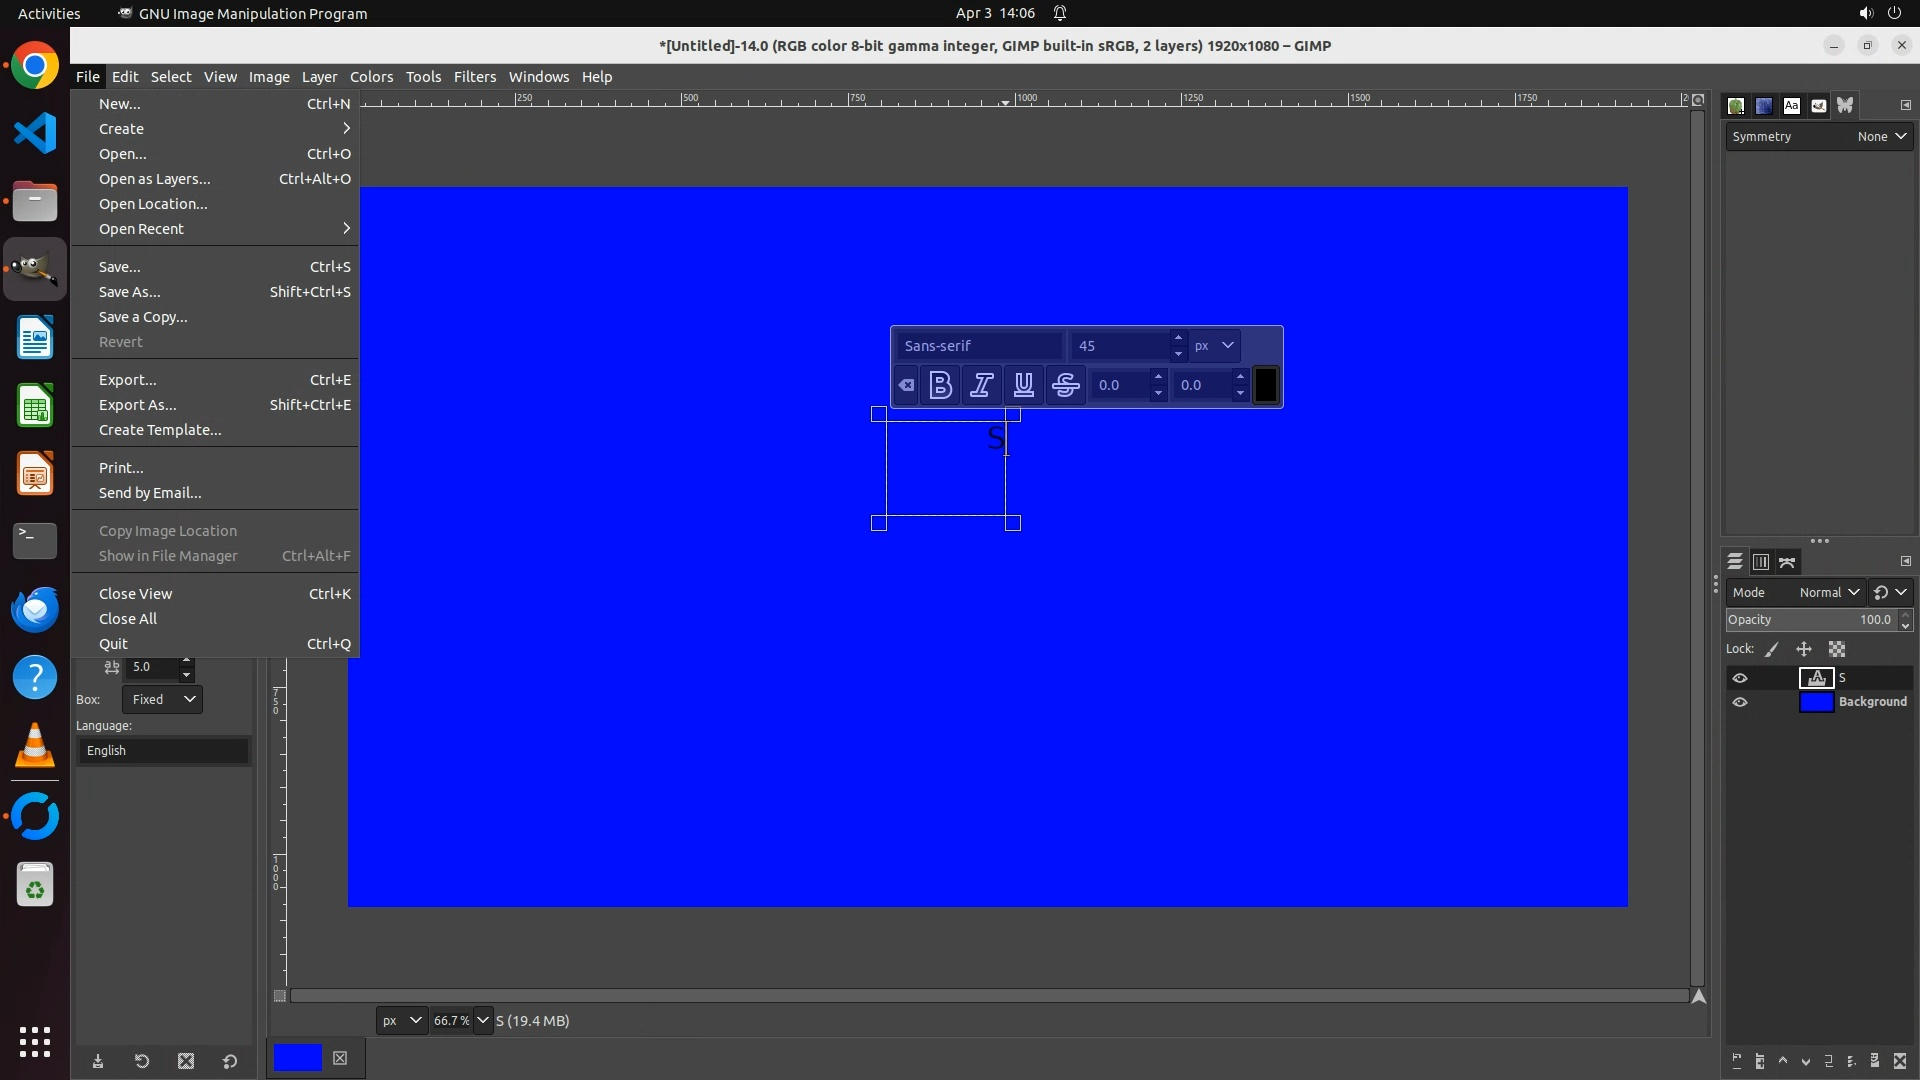Viewport: 1920px width, 1080px height.
Task: Open the Symmetry type dropdown
Action: 1881,137
